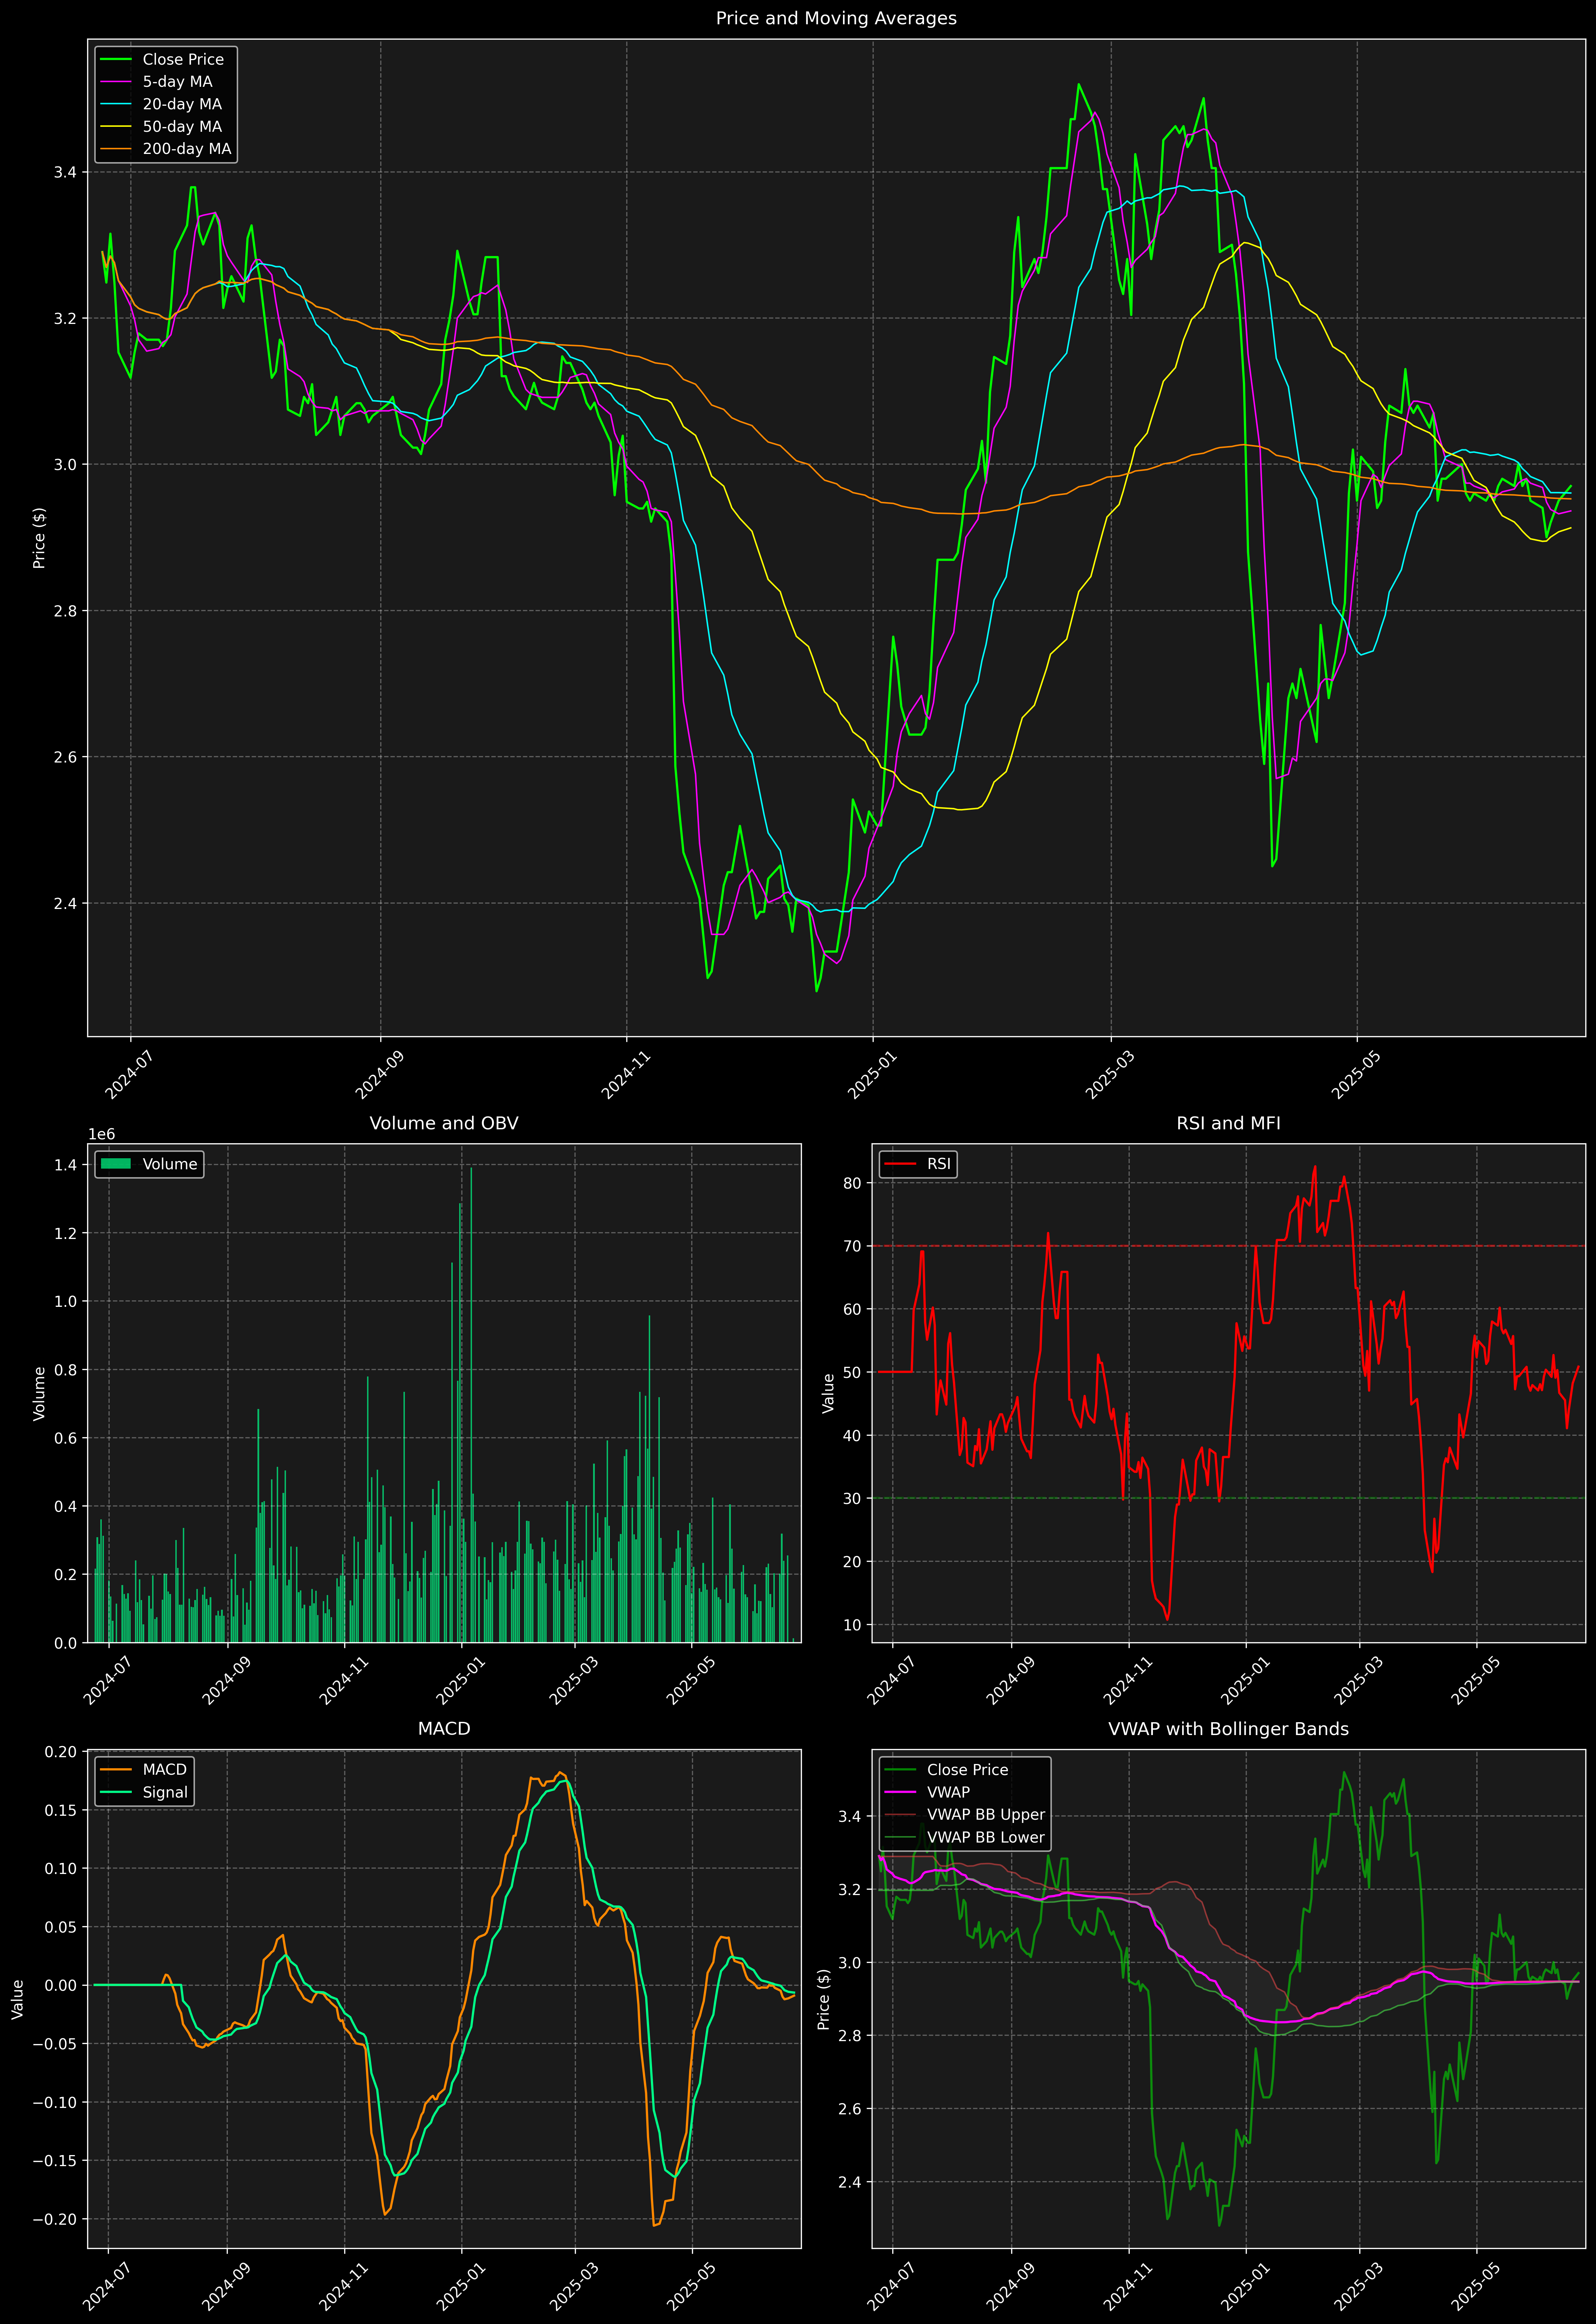Click the '200-day MA' legend entry

(x=166, y=149)
